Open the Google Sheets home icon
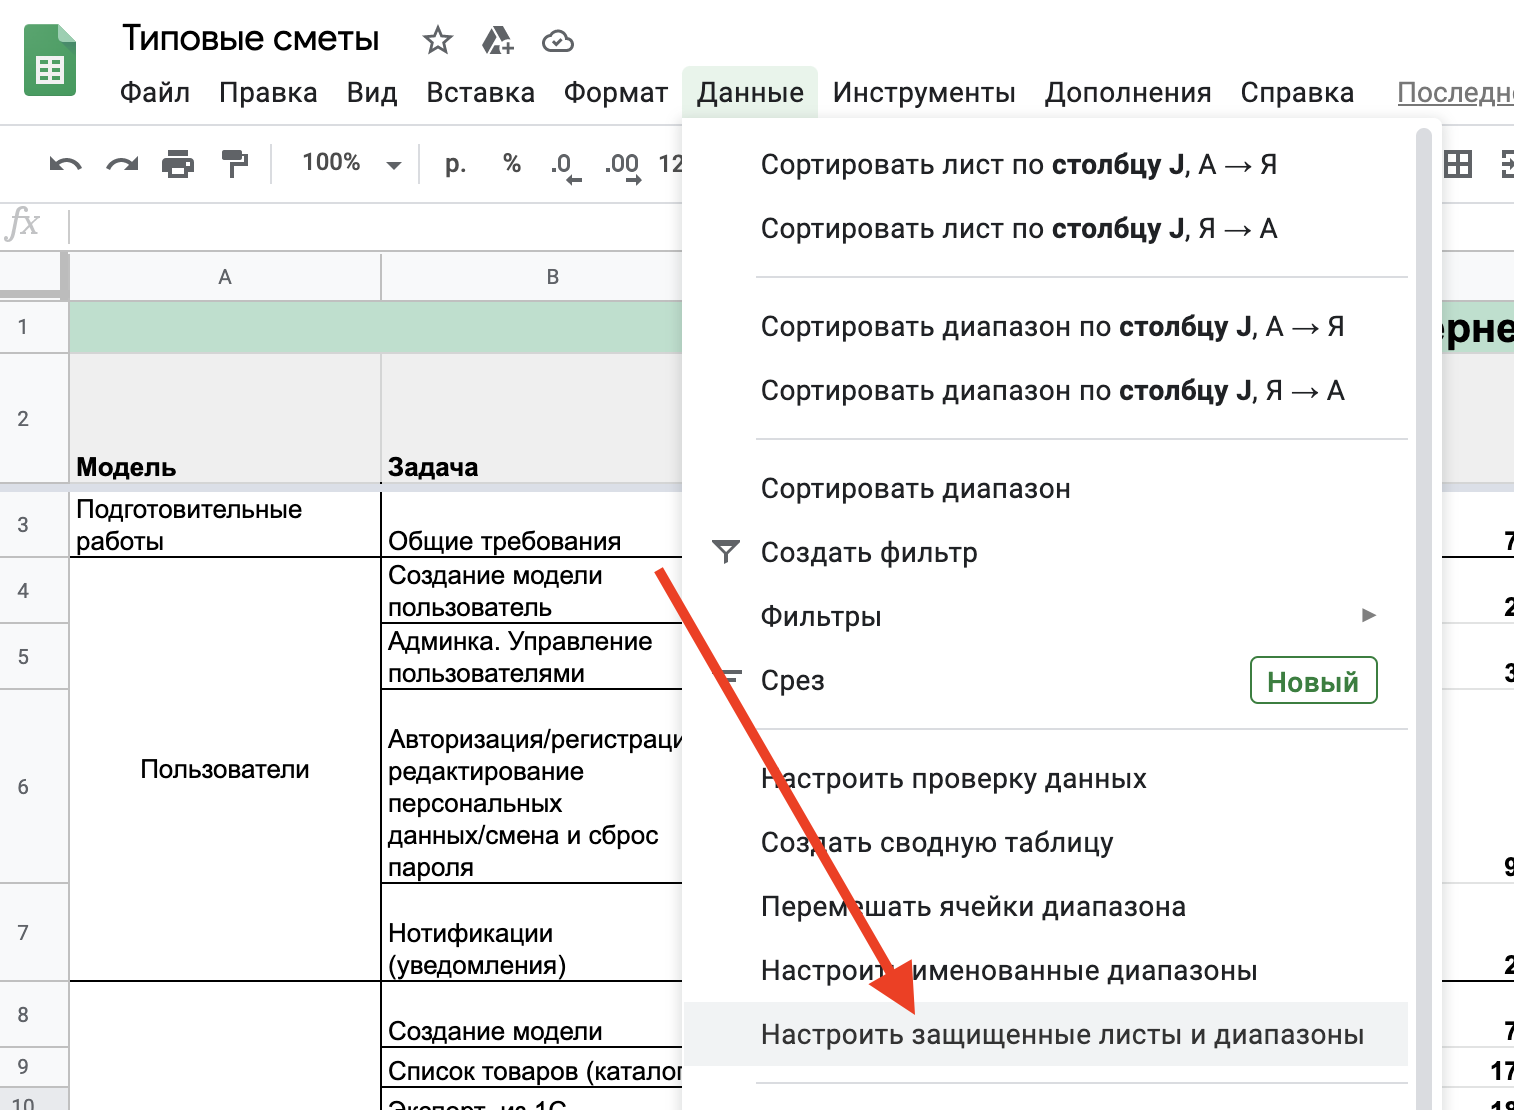This screenshot has height=1110, width=1514. [50, 62]
